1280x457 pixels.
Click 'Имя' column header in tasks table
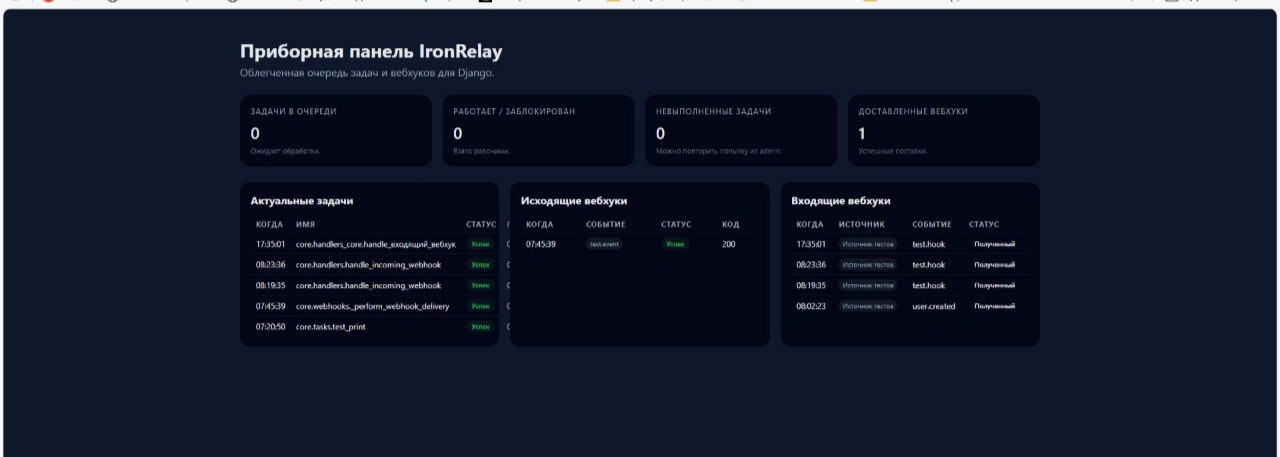pyautogui.click(x=305, y=224)
